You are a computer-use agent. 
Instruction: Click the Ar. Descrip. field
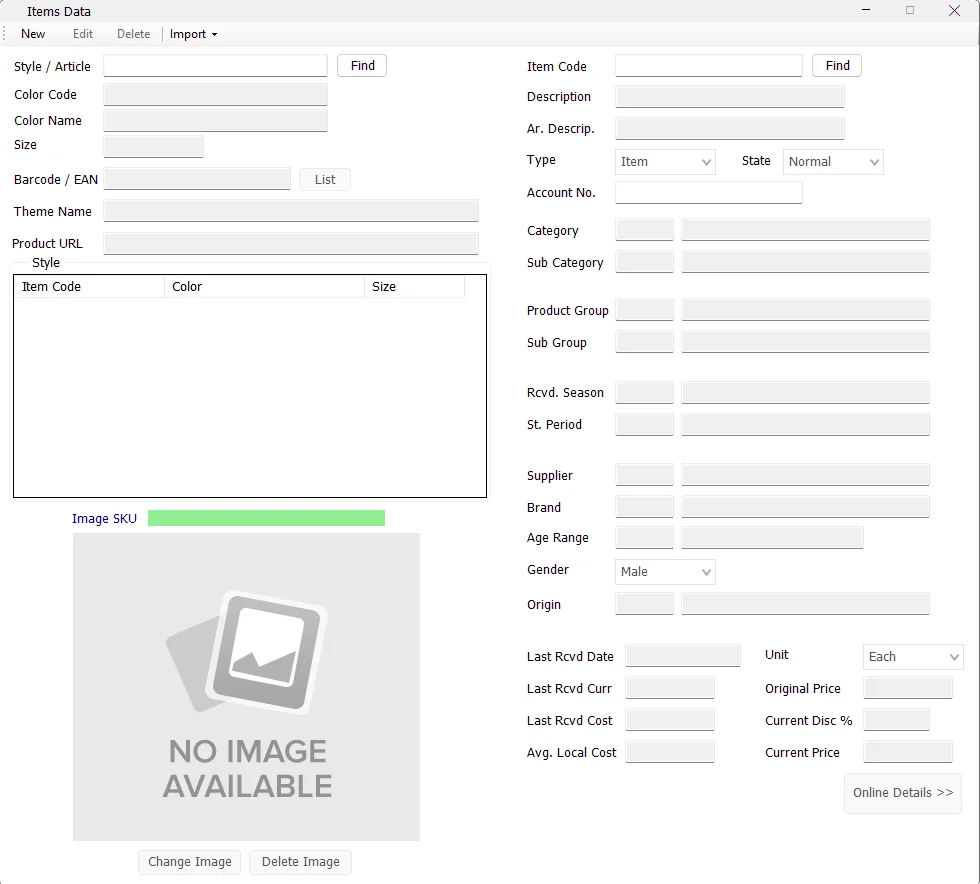(x=729, y=129)
